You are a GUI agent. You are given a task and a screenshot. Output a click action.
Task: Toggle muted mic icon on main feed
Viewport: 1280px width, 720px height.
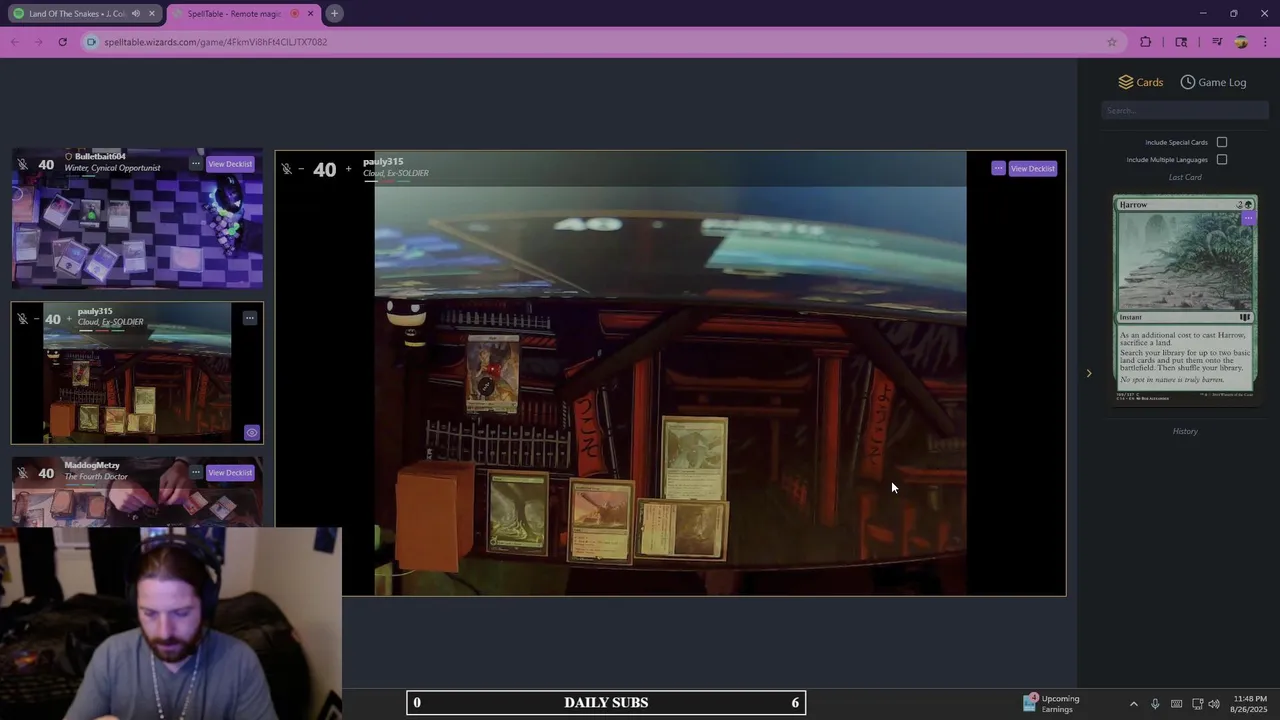(286, 169)
